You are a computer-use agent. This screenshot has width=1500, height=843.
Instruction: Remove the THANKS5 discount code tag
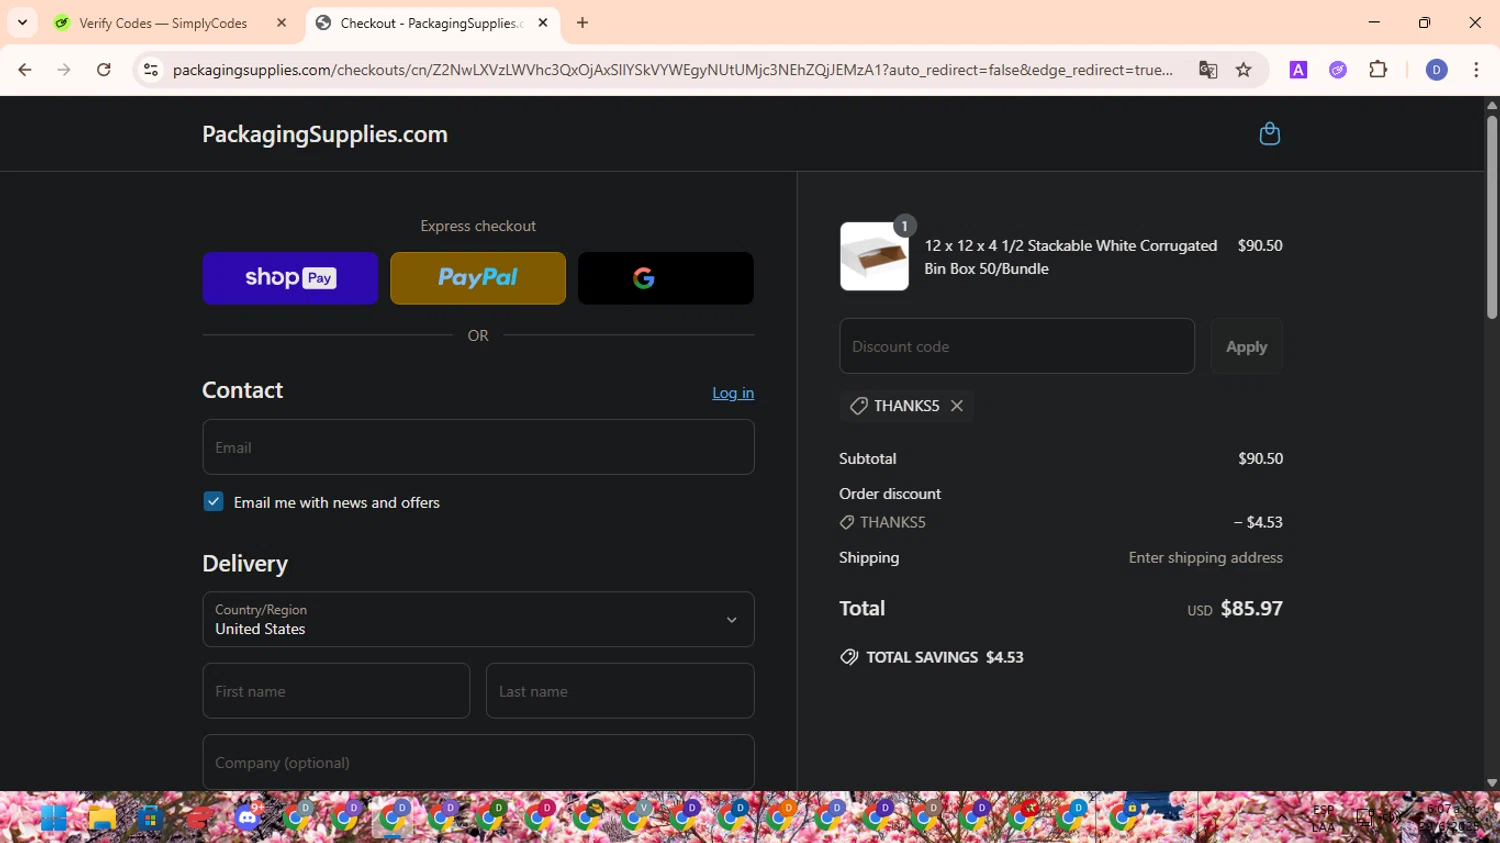(x=957, y=406)
